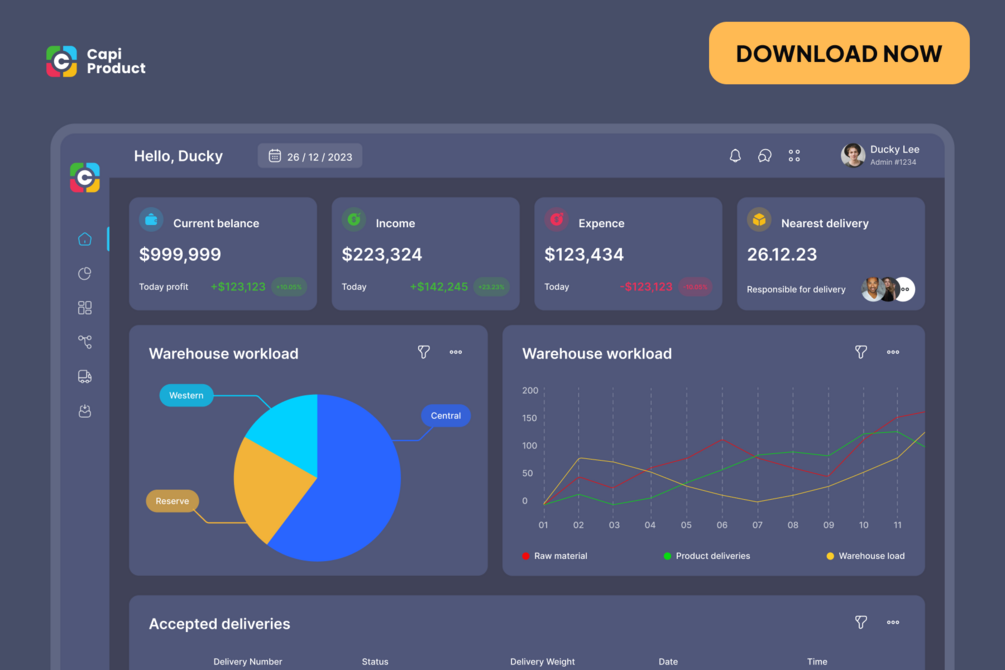Screen dimensions: 1005x670
Task: Open the Status column in Accepted deliveries
Action: pos(375,661)
